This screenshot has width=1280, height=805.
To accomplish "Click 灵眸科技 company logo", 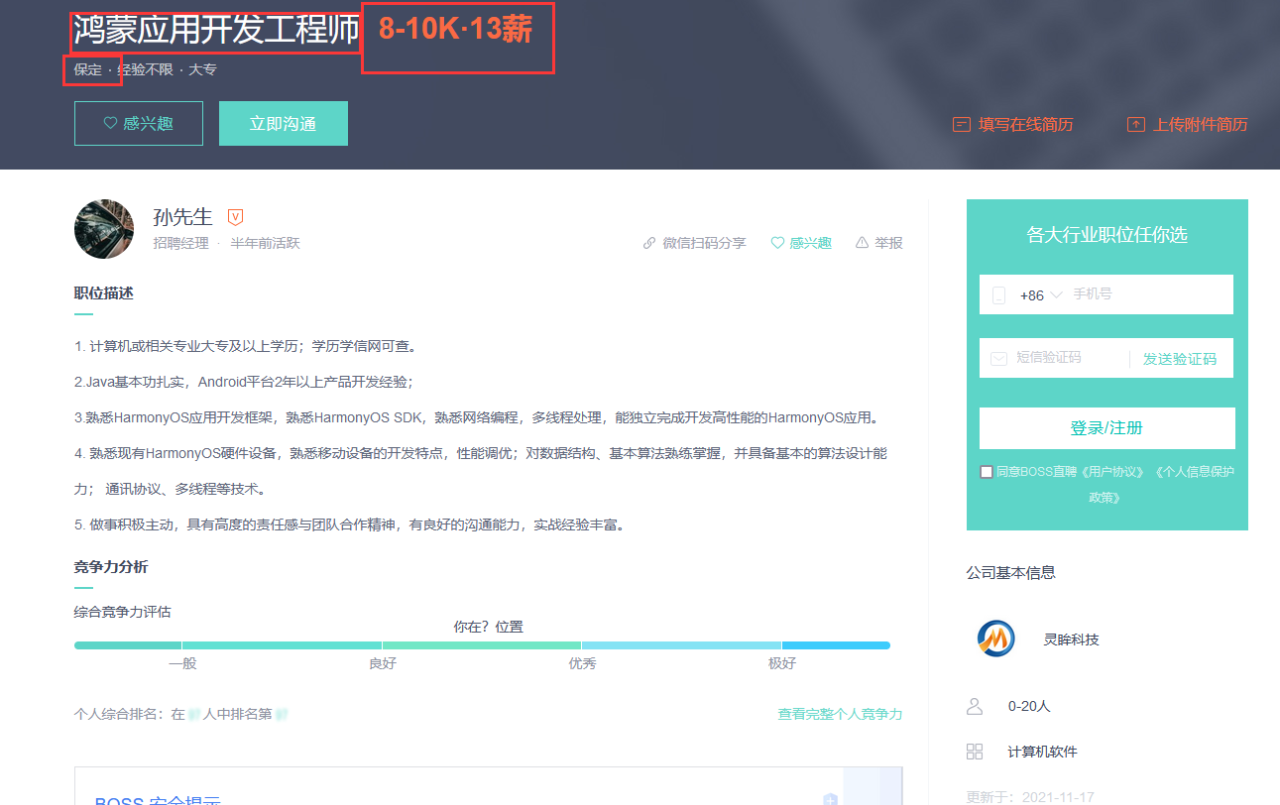I will [996, 638].
